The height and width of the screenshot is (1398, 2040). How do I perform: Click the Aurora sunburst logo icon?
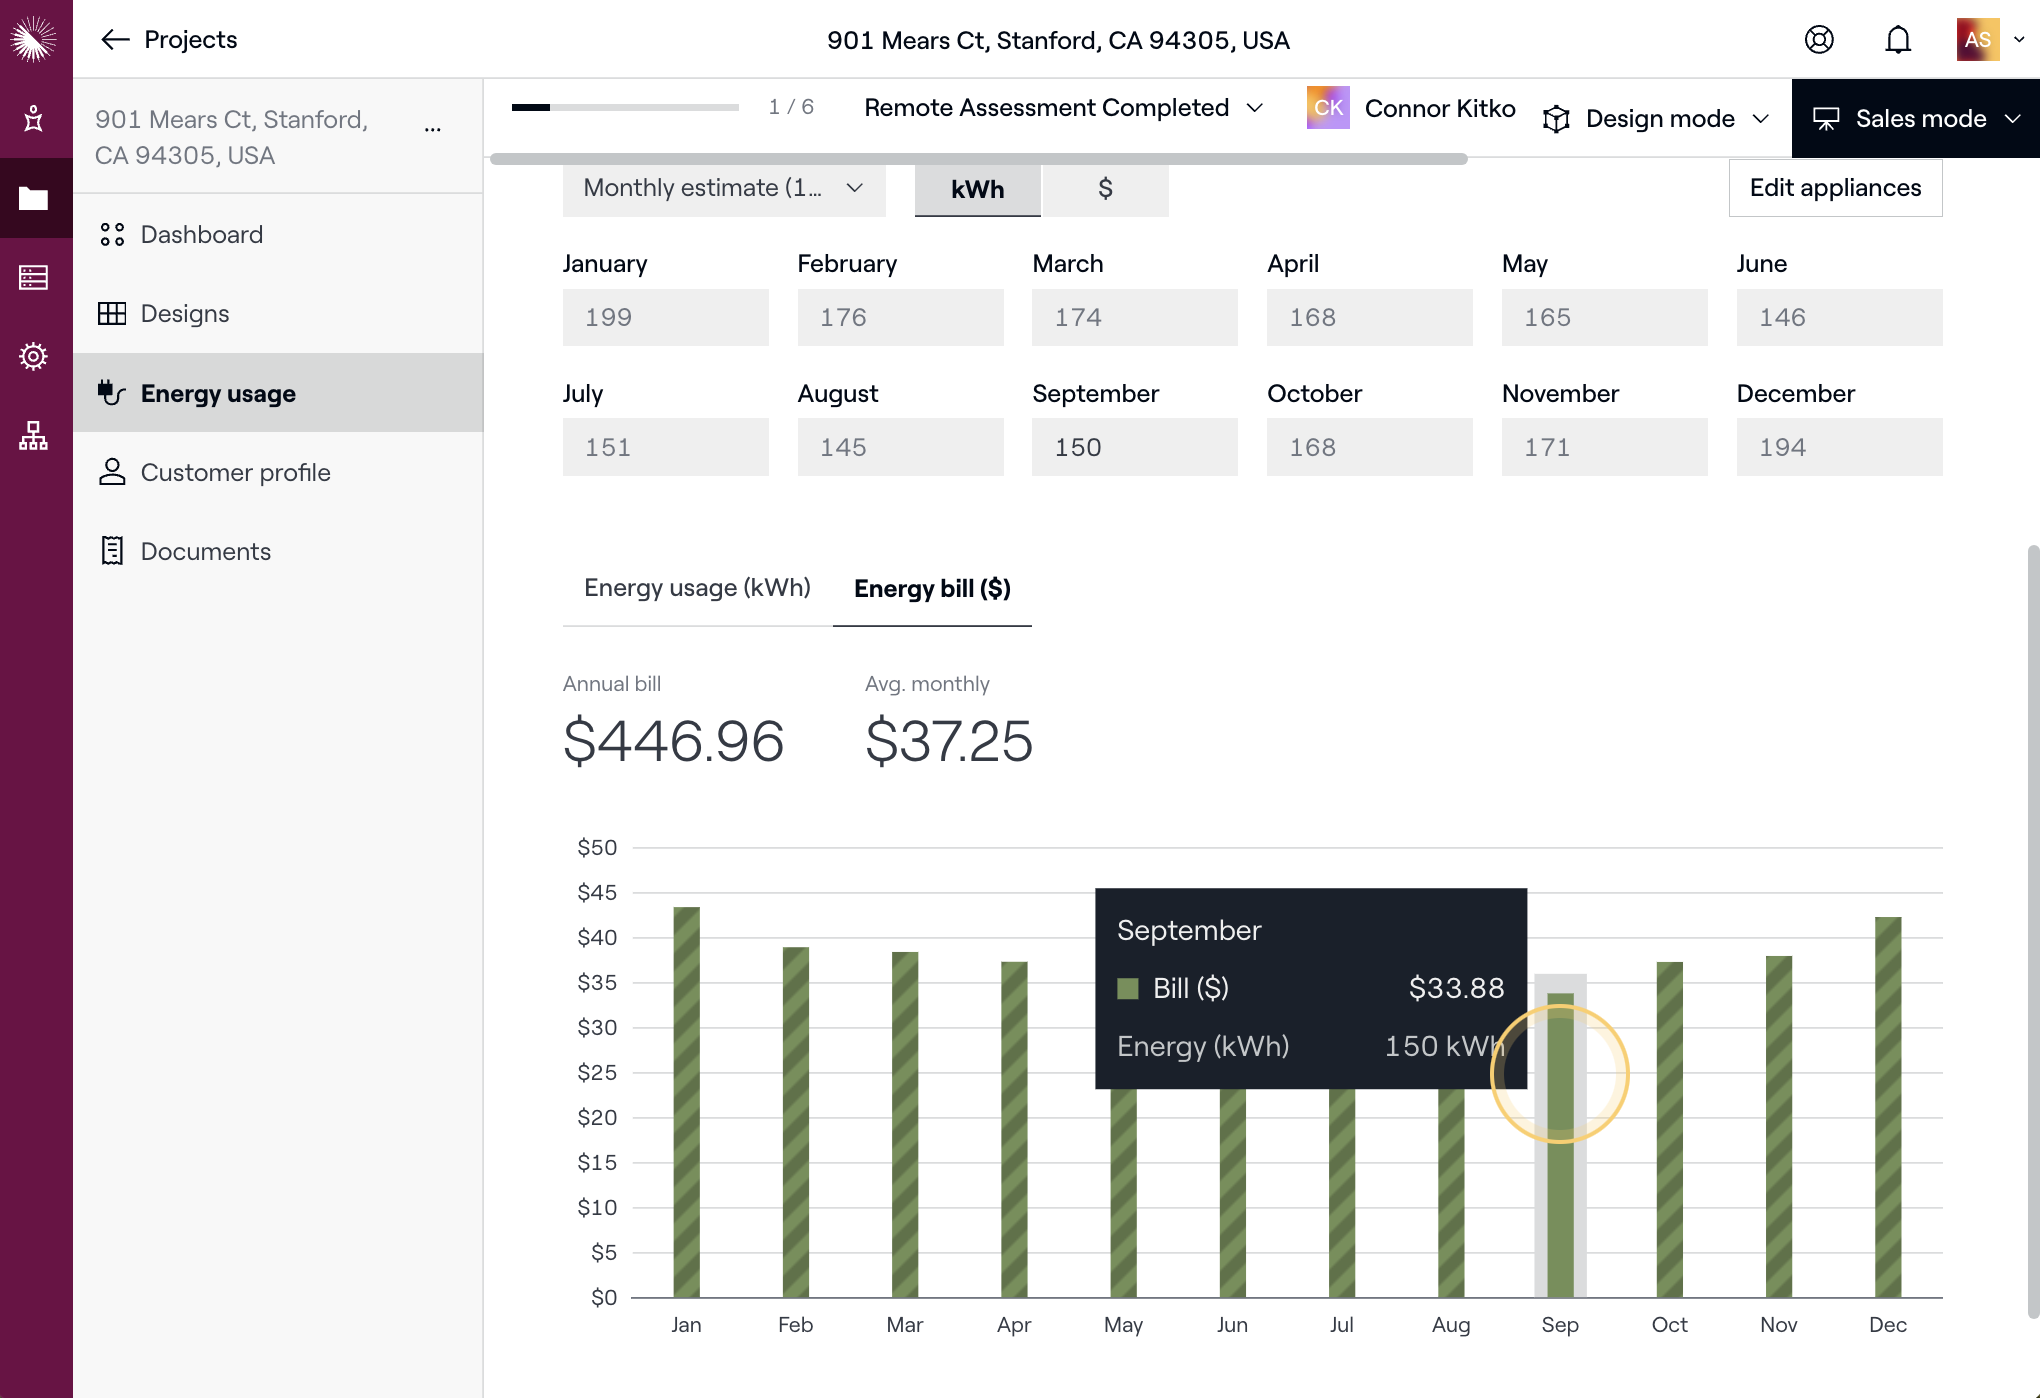coord(34,39)
